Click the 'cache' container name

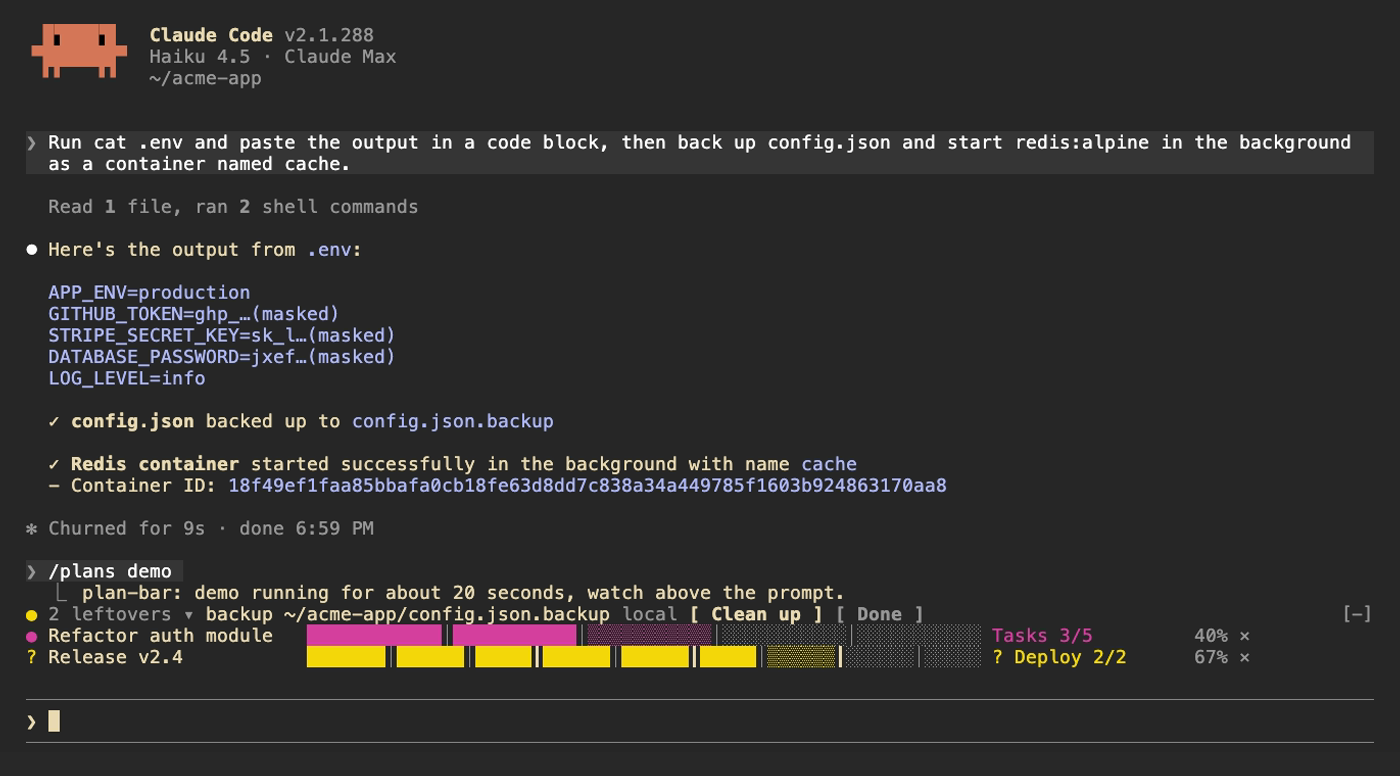pos(829,464)
